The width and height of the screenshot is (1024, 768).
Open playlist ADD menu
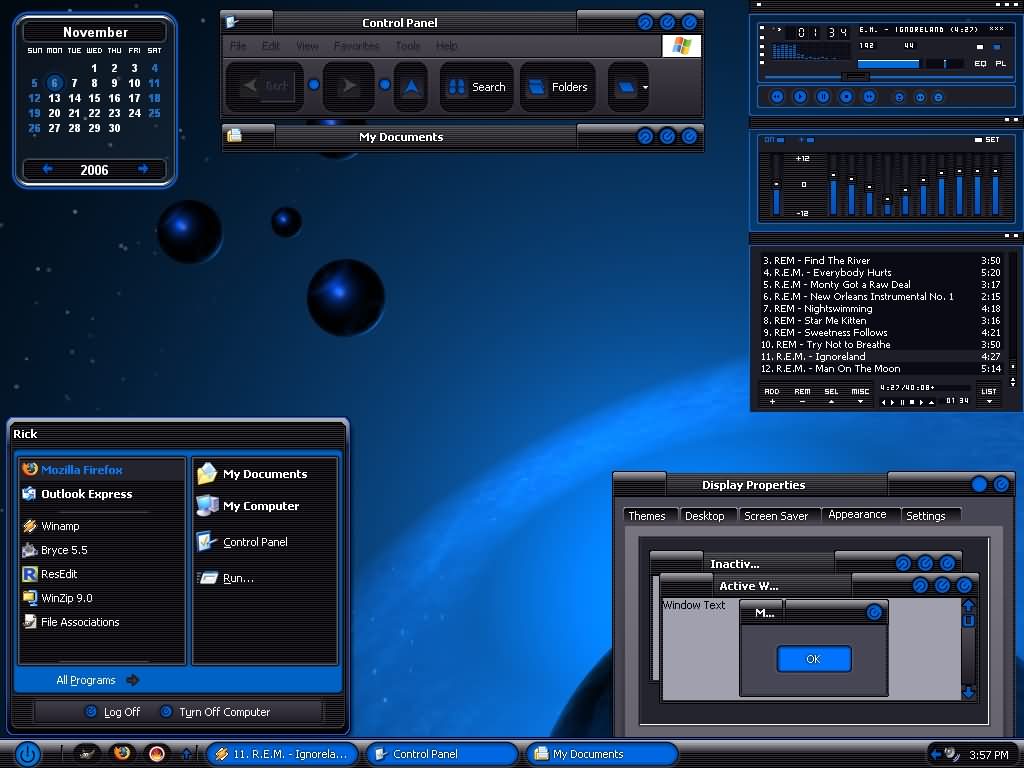772,395
